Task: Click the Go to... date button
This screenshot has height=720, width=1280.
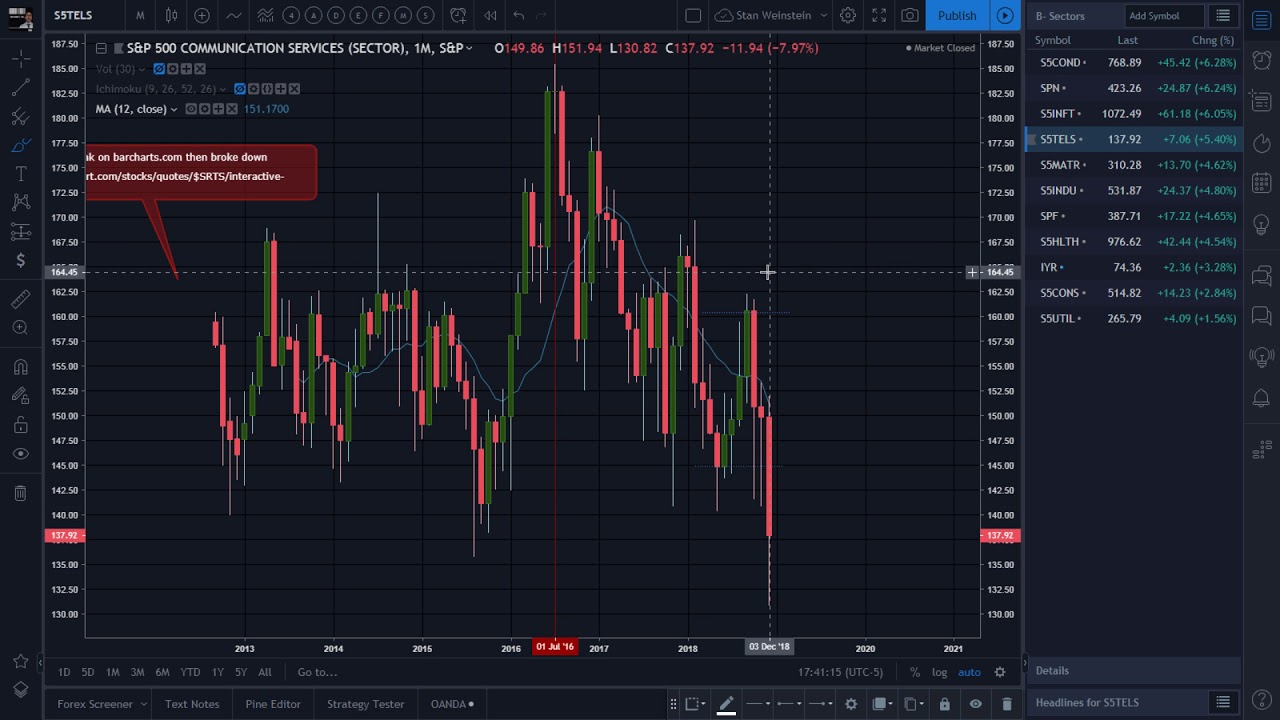Action: point(317,672)
